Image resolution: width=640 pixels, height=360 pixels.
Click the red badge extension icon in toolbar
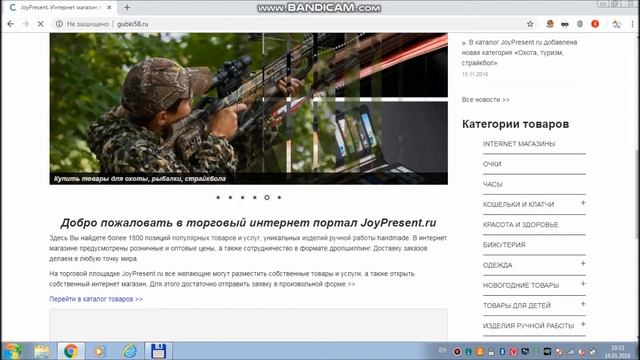(x=595, y=24)
